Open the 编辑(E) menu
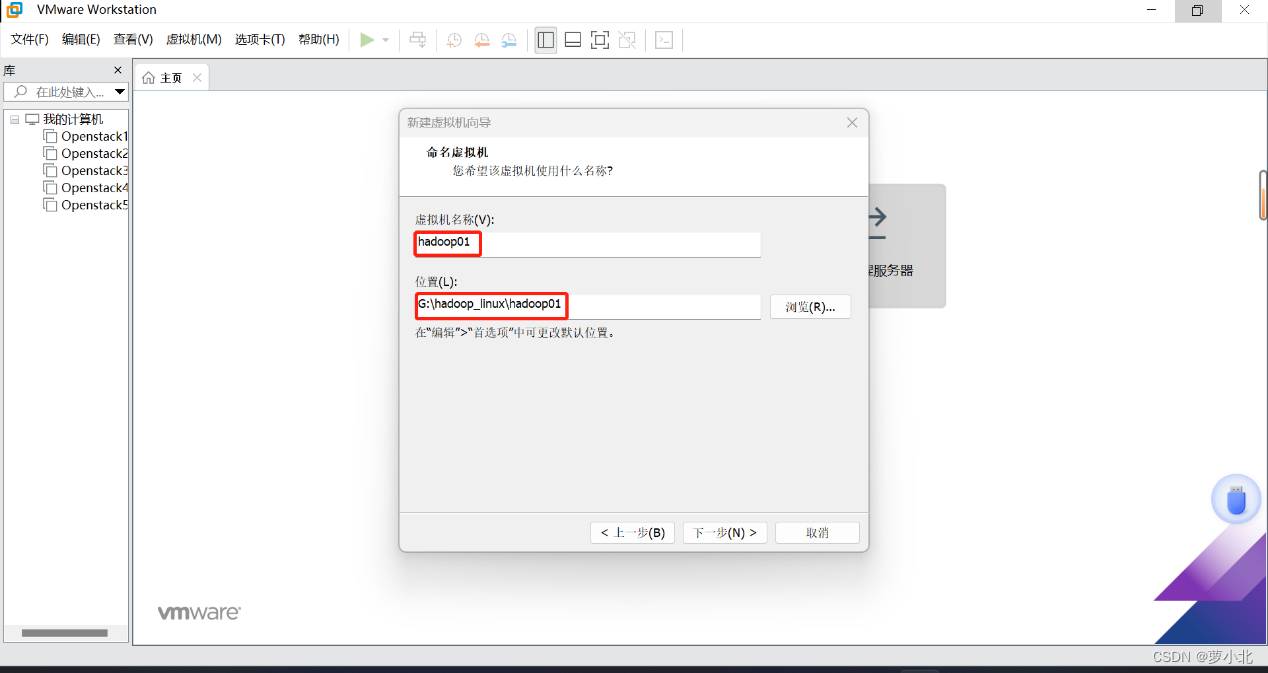This screenshot has height=673, width=1268. [x=81, y=40]
